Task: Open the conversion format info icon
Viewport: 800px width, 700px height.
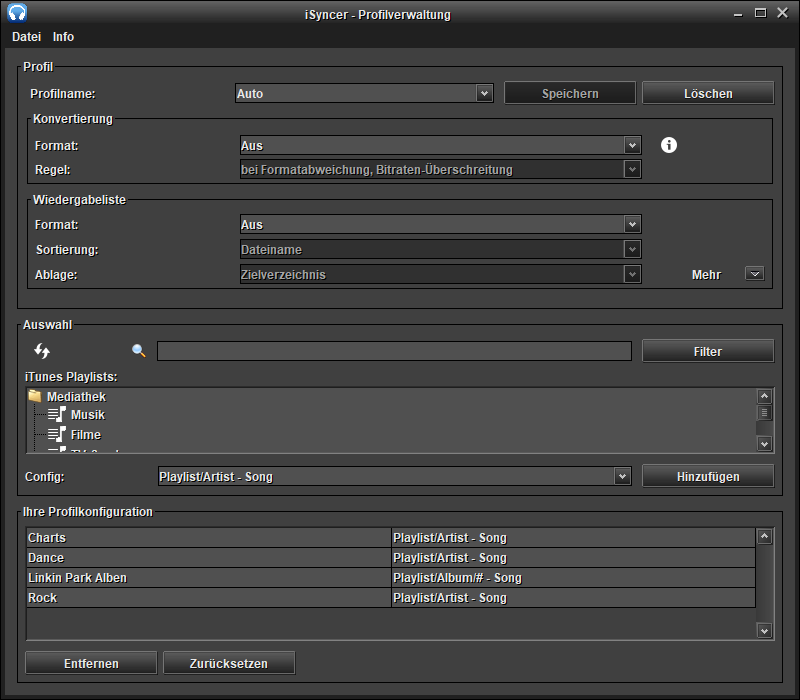Action: [x=668, y=145]
